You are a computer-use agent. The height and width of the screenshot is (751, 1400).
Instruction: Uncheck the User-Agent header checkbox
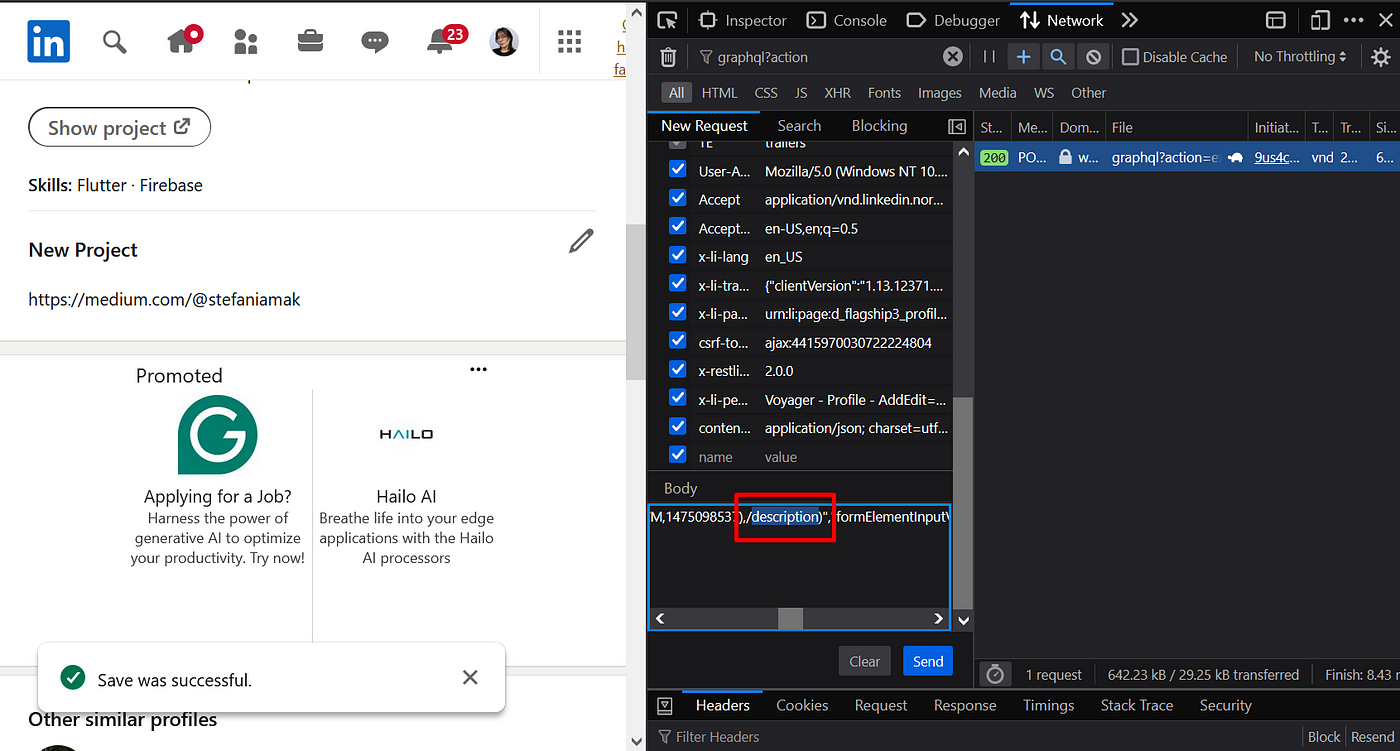(677, 171)
